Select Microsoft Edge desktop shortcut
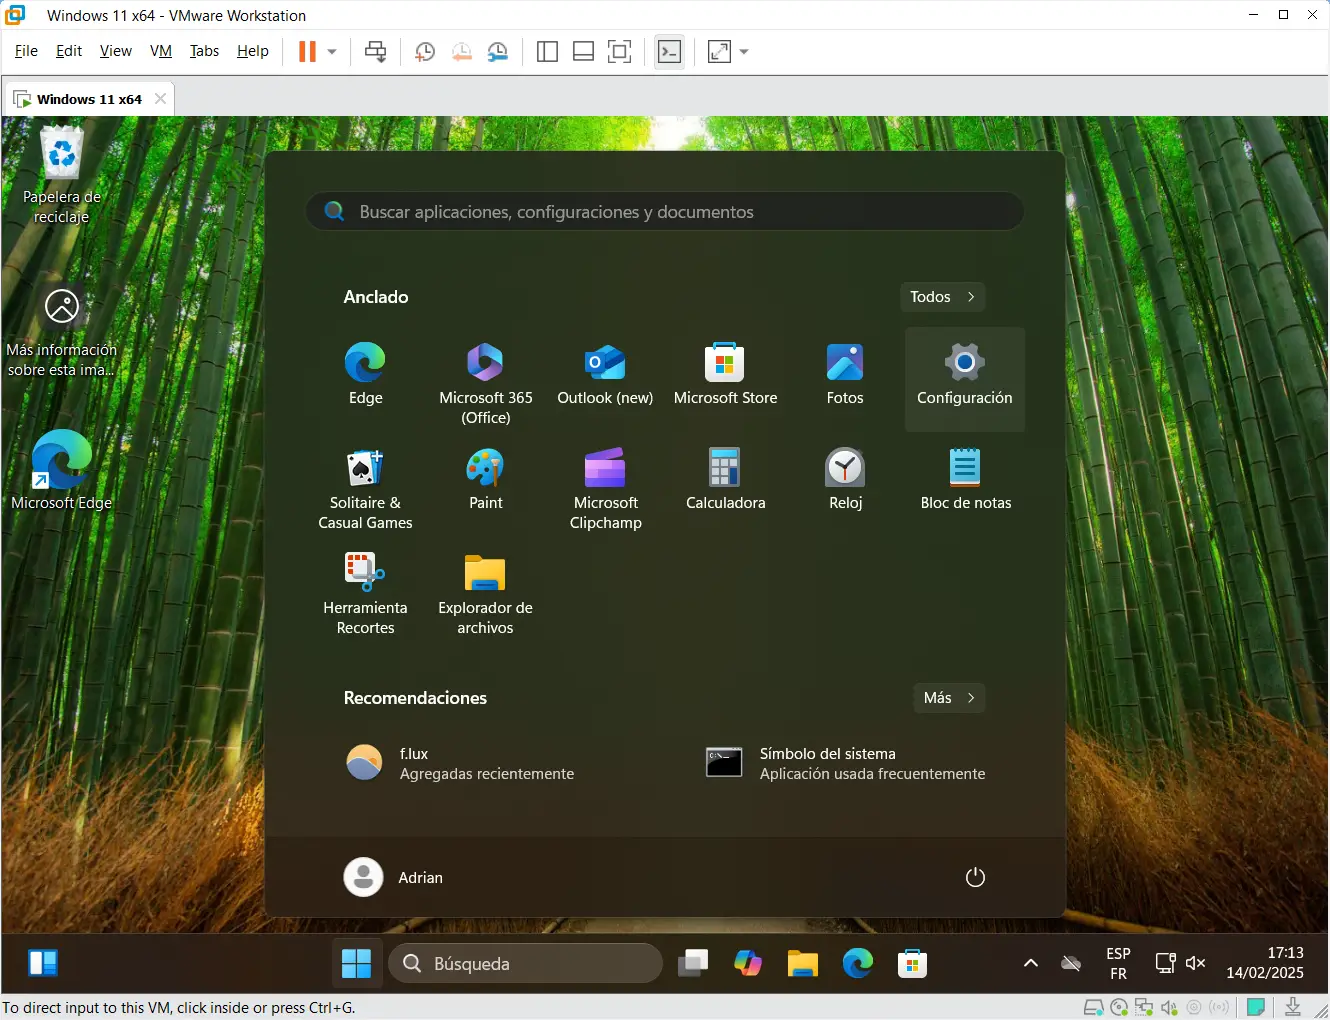 (62, 470)
